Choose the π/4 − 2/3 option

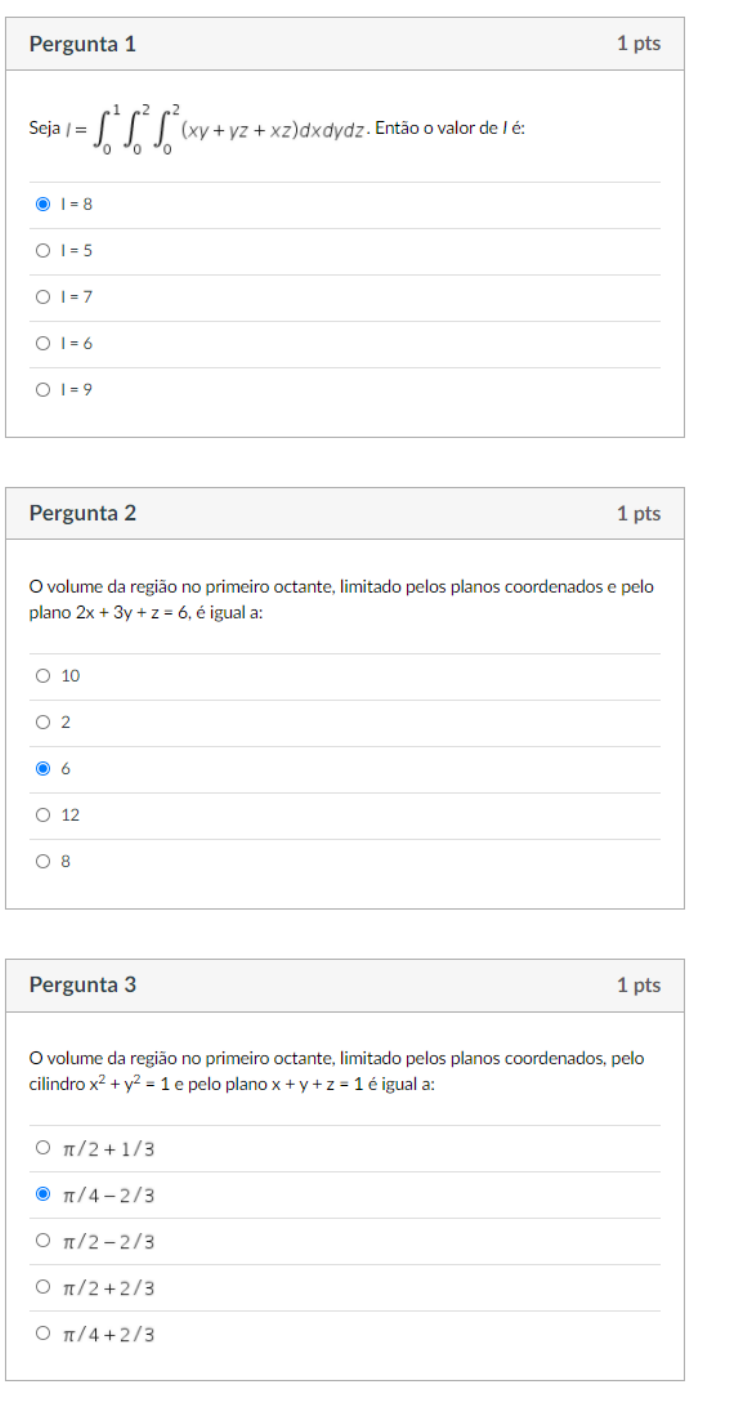(42, 1194)
